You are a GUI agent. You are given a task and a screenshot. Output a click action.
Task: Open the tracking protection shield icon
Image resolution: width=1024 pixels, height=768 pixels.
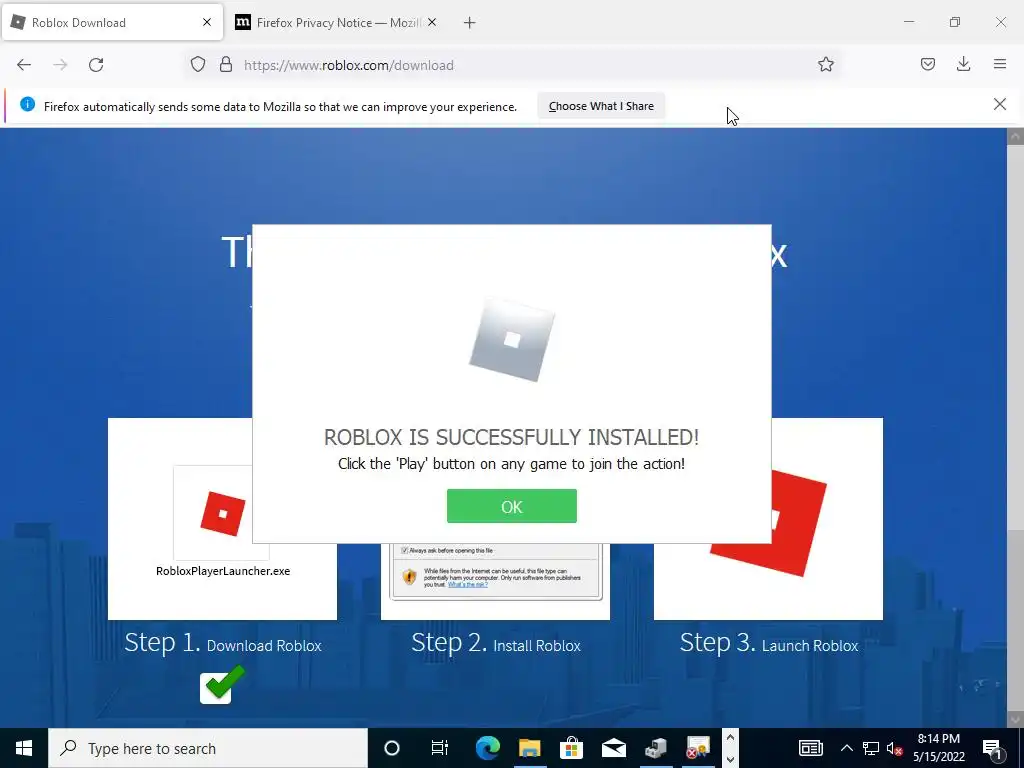tap(198, 65)
